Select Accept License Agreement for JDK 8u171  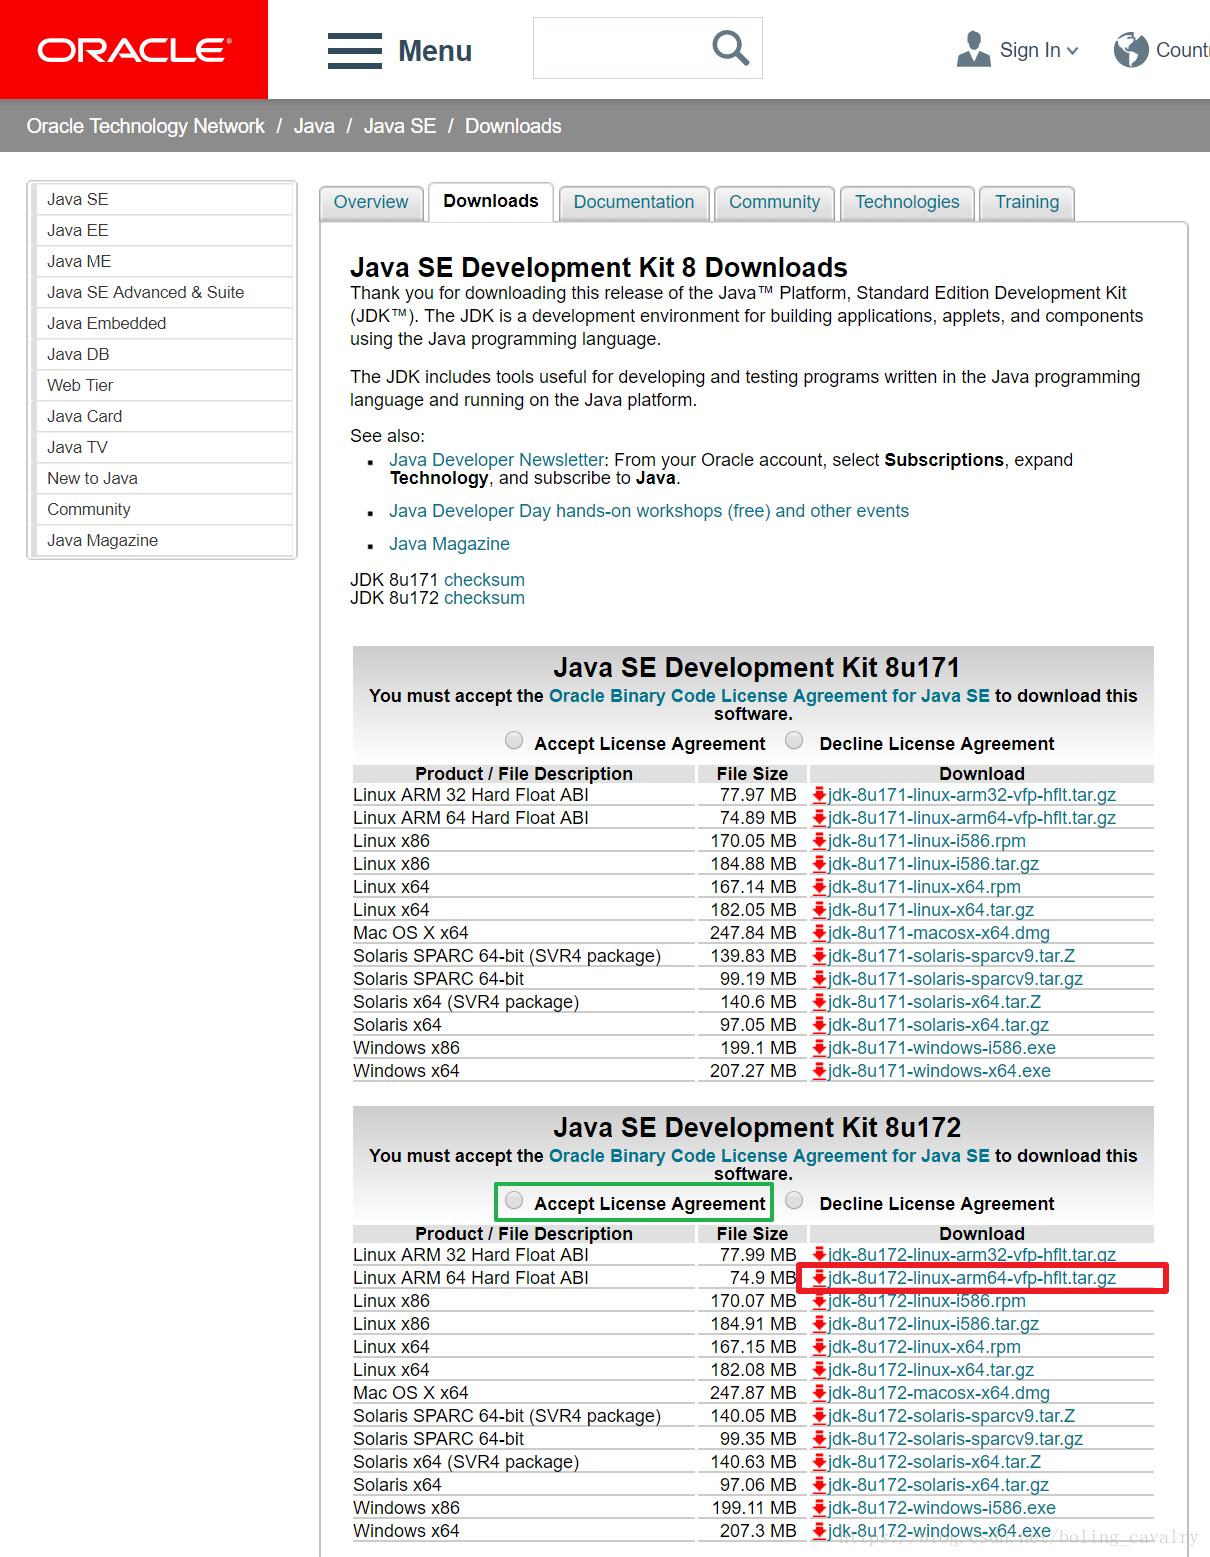click(514, 740)
